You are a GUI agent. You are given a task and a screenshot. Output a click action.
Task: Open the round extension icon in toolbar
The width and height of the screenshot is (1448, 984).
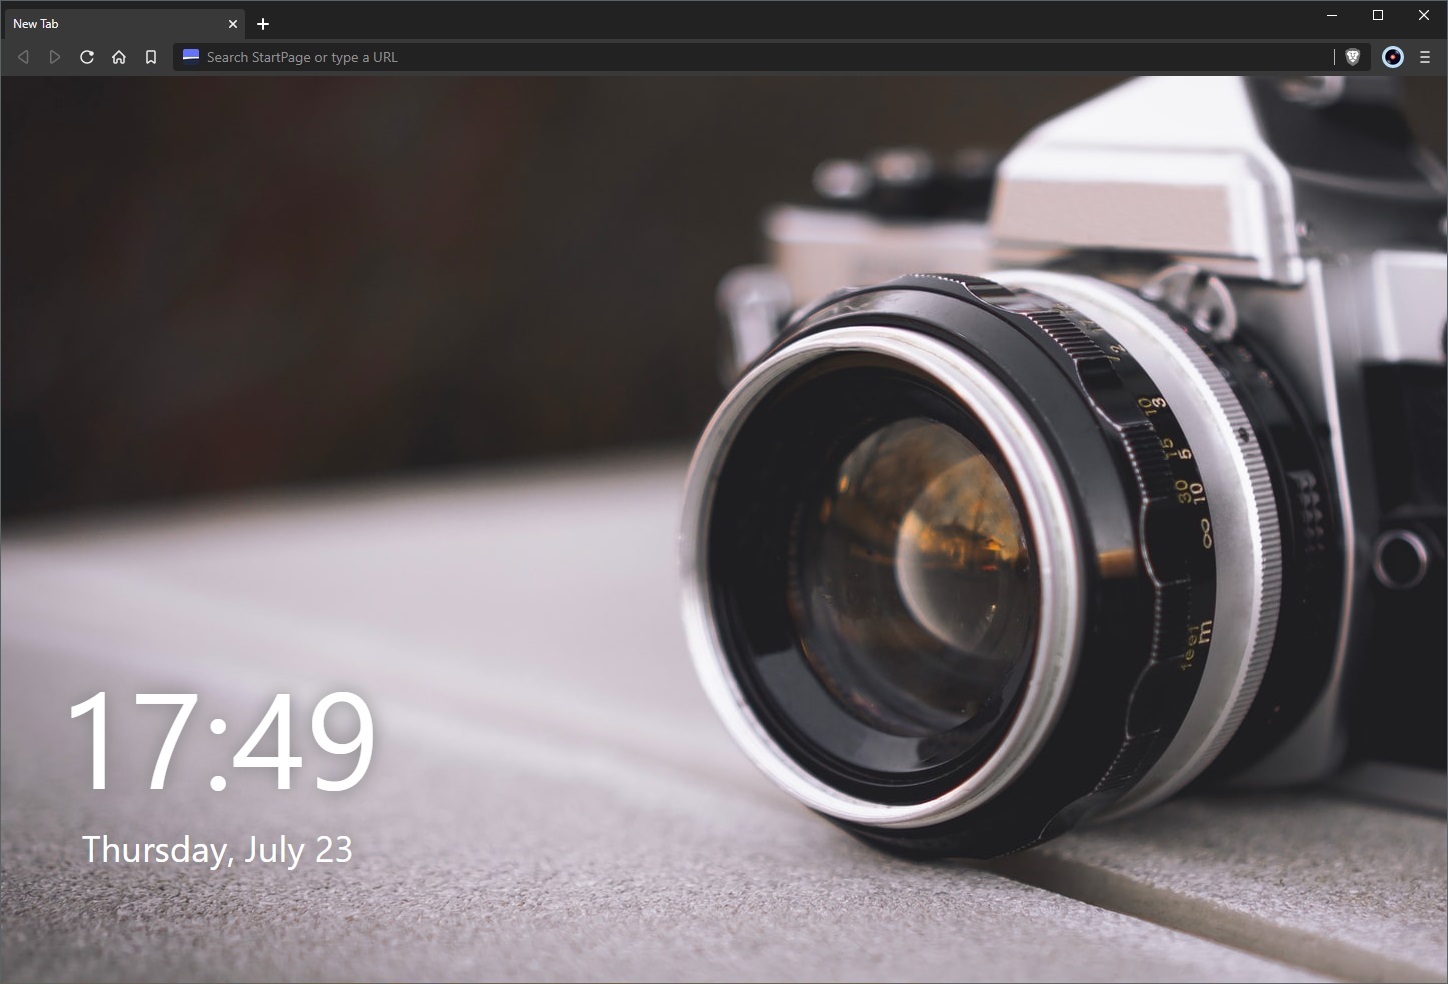[1392, 57]
